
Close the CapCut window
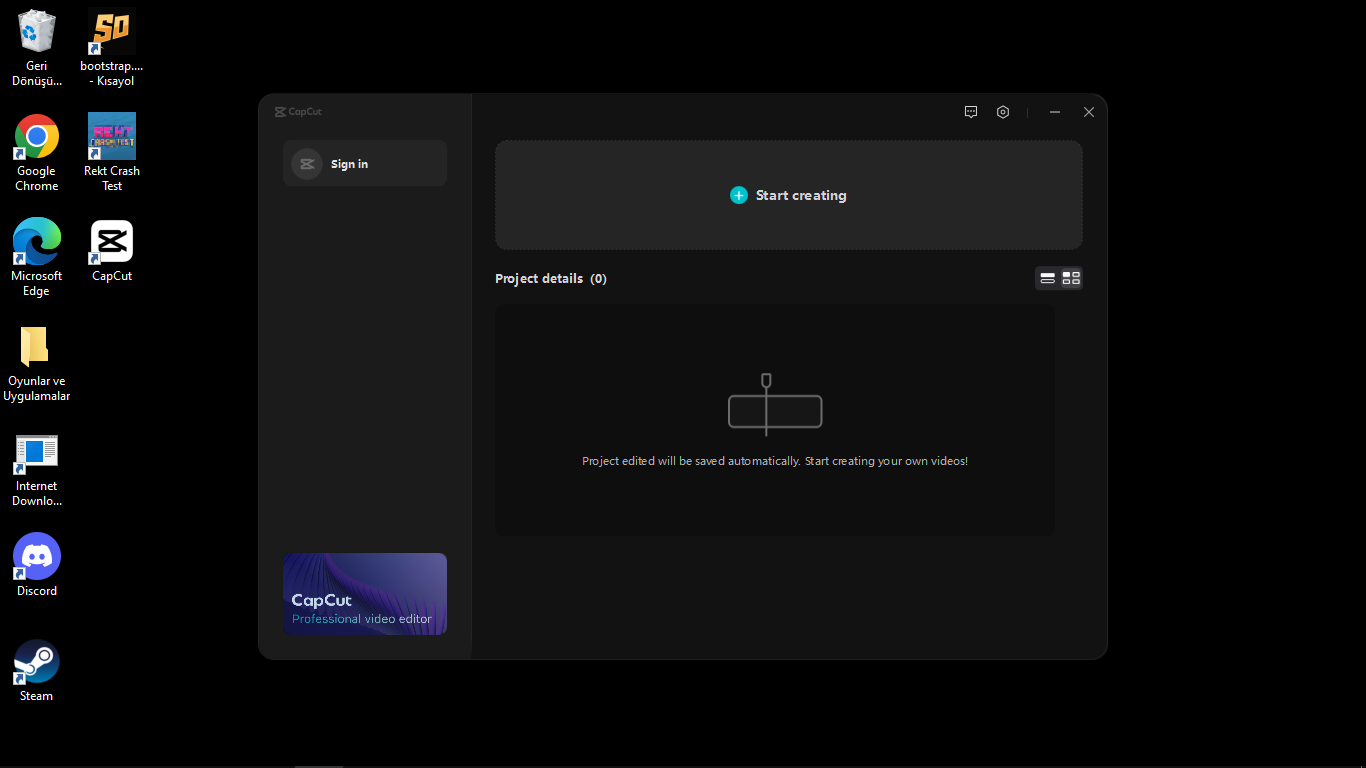tap(1089, 112)
